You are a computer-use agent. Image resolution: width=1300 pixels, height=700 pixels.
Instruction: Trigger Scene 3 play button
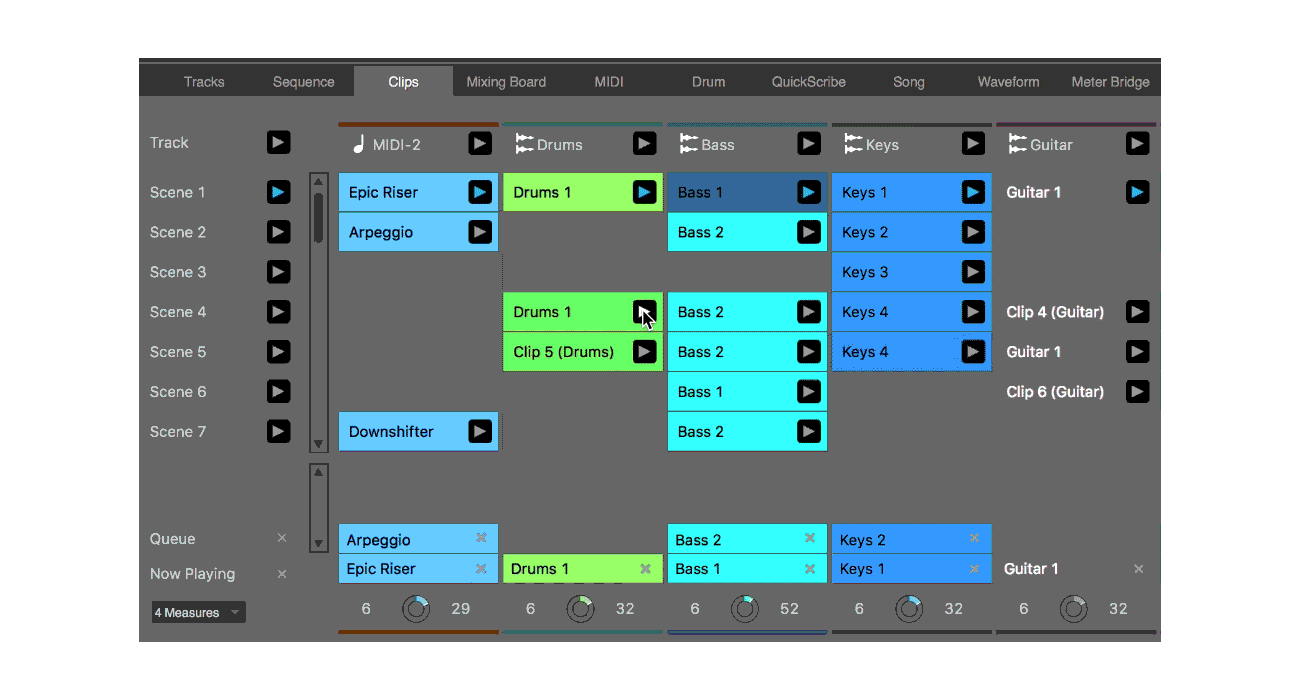[278, 272]
